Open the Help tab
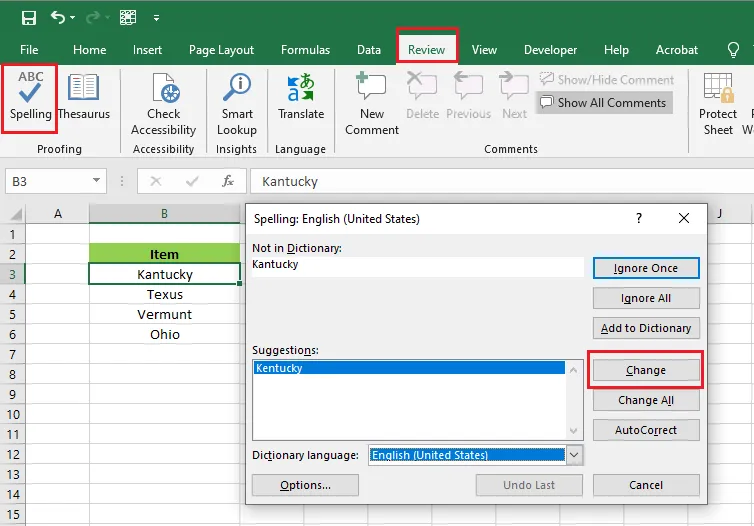The image size is (754, 526). click(x=616, y=50)
